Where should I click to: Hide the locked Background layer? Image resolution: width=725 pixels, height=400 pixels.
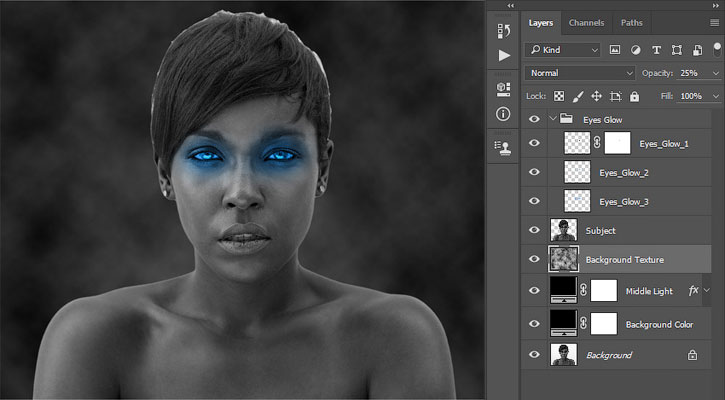tap(534, 355)
